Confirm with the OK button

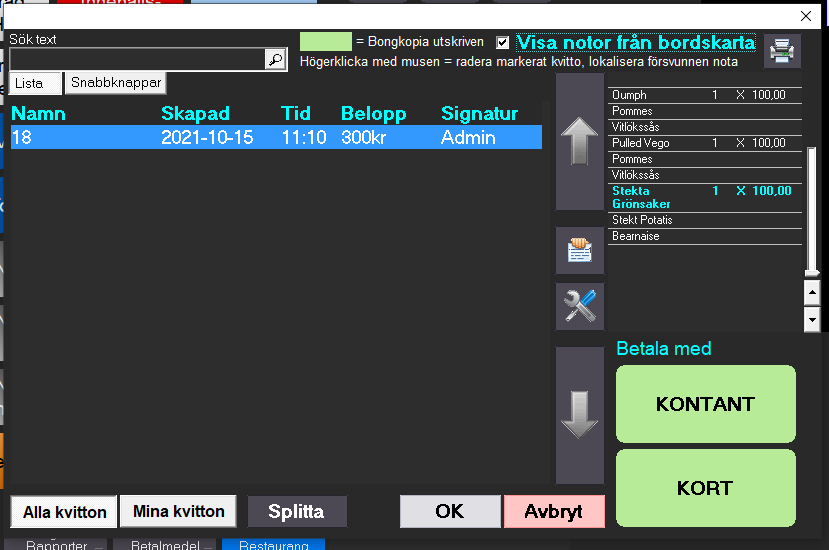pos(450,511)
